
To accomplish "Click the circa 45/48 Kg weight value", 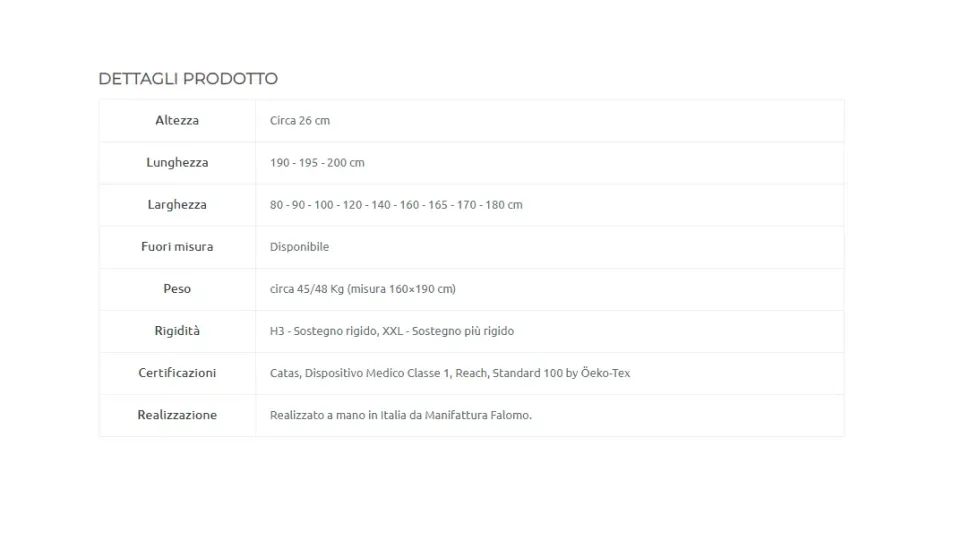I will [x=362, y=288].
